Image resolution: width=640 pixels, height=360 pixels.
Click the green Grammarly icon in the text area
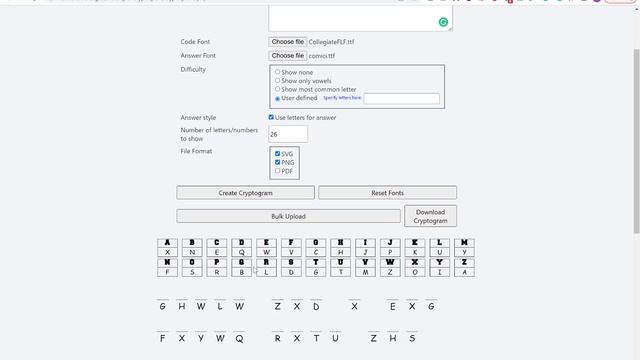(x=443, y=22)
